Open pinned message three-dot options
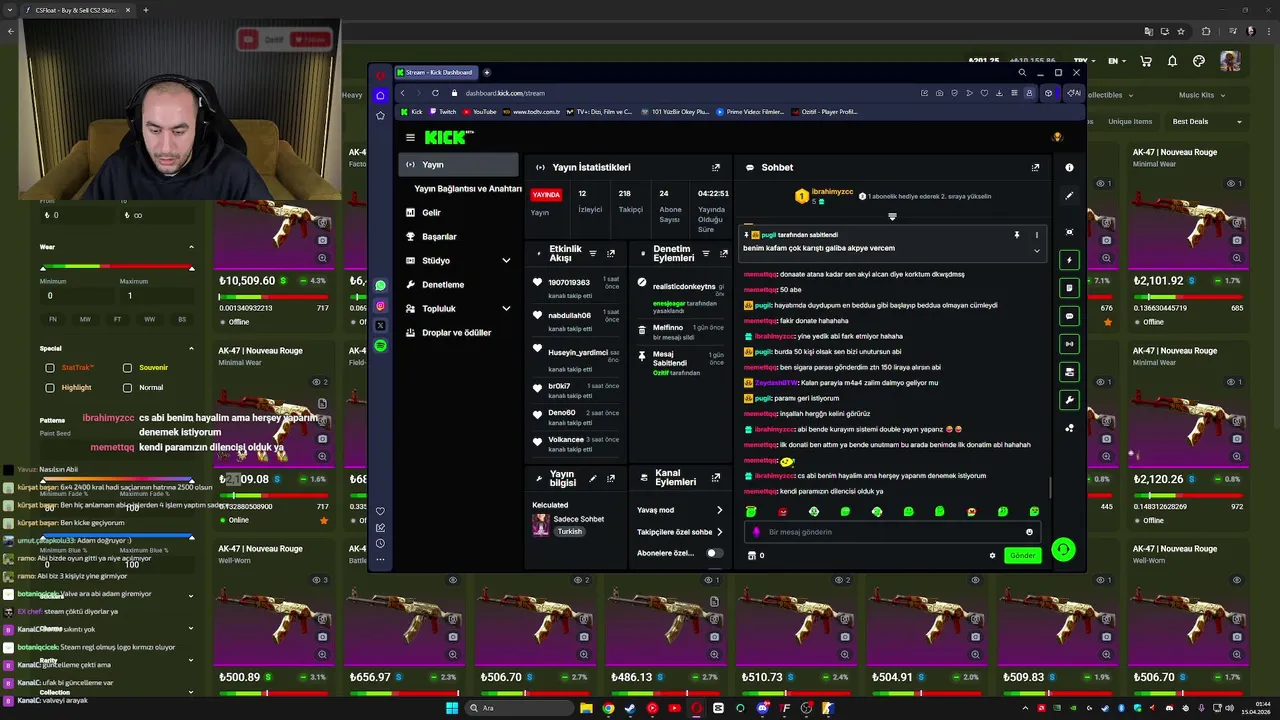Screen dimensions: 1280x720 point(1036,235)
